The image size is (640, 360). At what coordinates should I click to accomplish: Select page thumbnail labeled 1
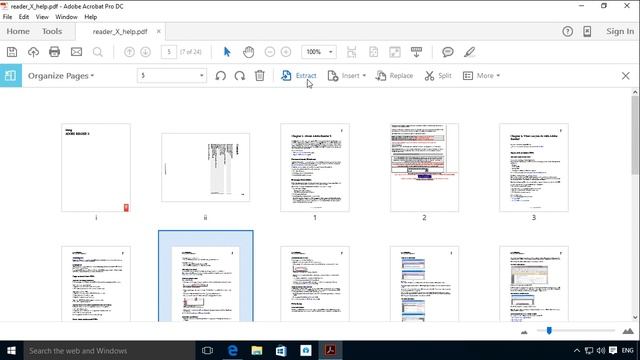click(315, 168)
